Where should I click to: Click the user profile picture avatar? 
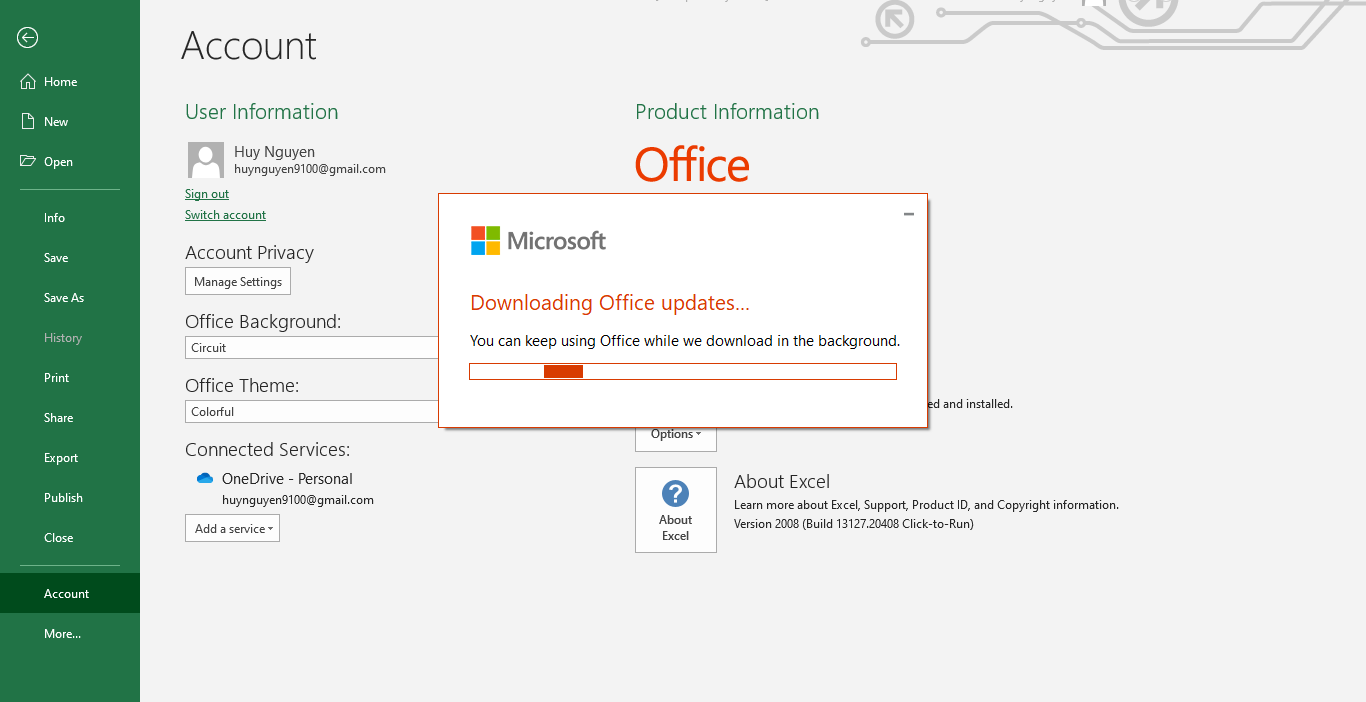[x=205, y=160]
